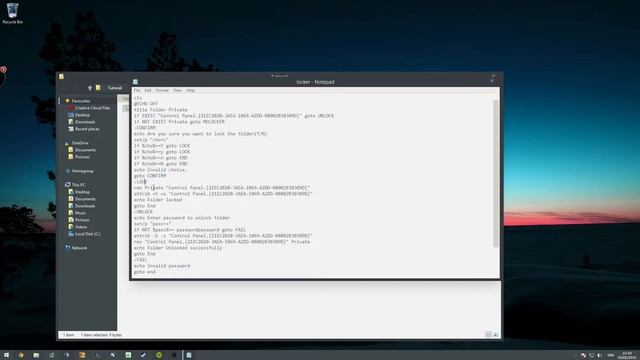This screenshot has width=640, height=360.
Task: Select Network in Explorer sidebar
Action: tap(79, 248)
